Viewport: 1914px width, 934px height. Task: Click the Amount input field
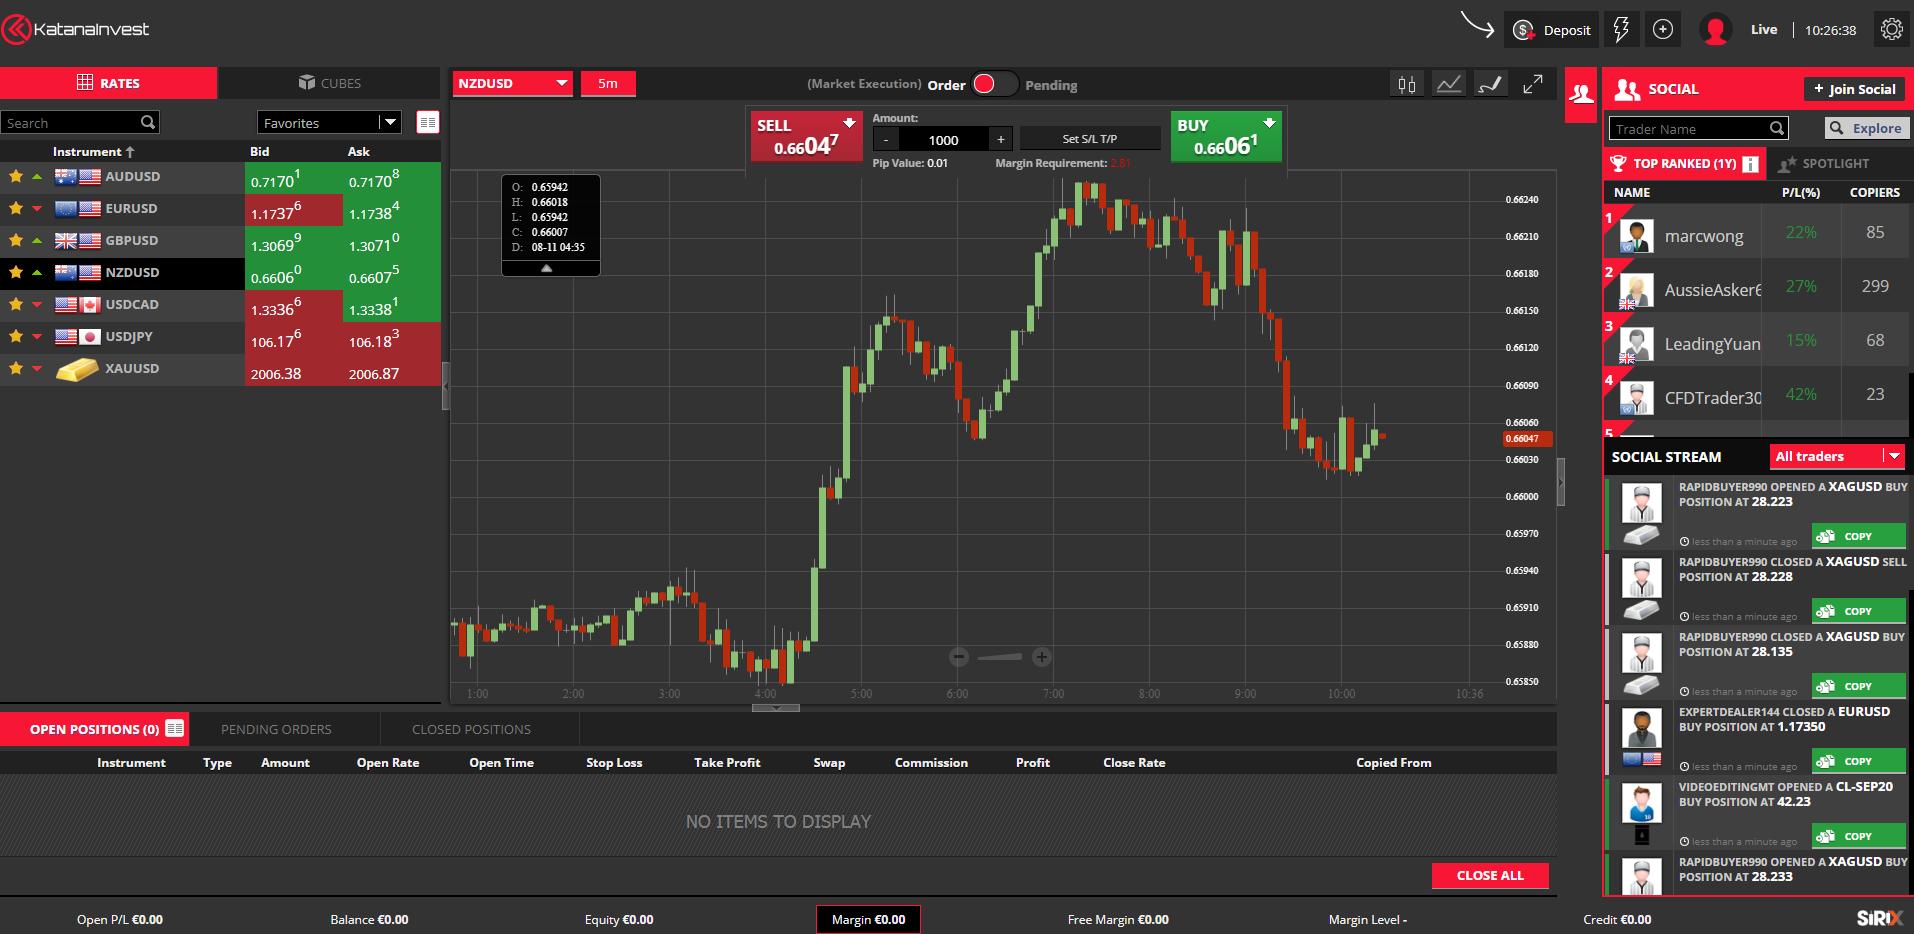point(943,139)
